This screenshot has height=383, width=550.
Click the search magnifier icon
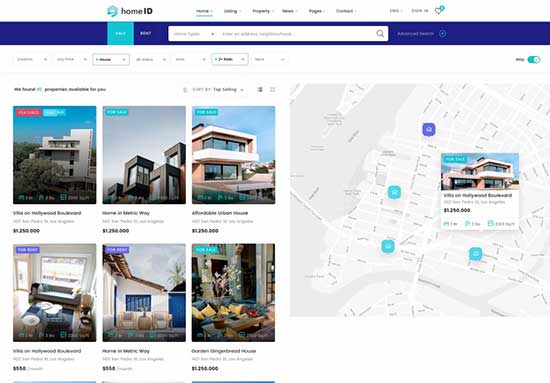click(380, 34)
